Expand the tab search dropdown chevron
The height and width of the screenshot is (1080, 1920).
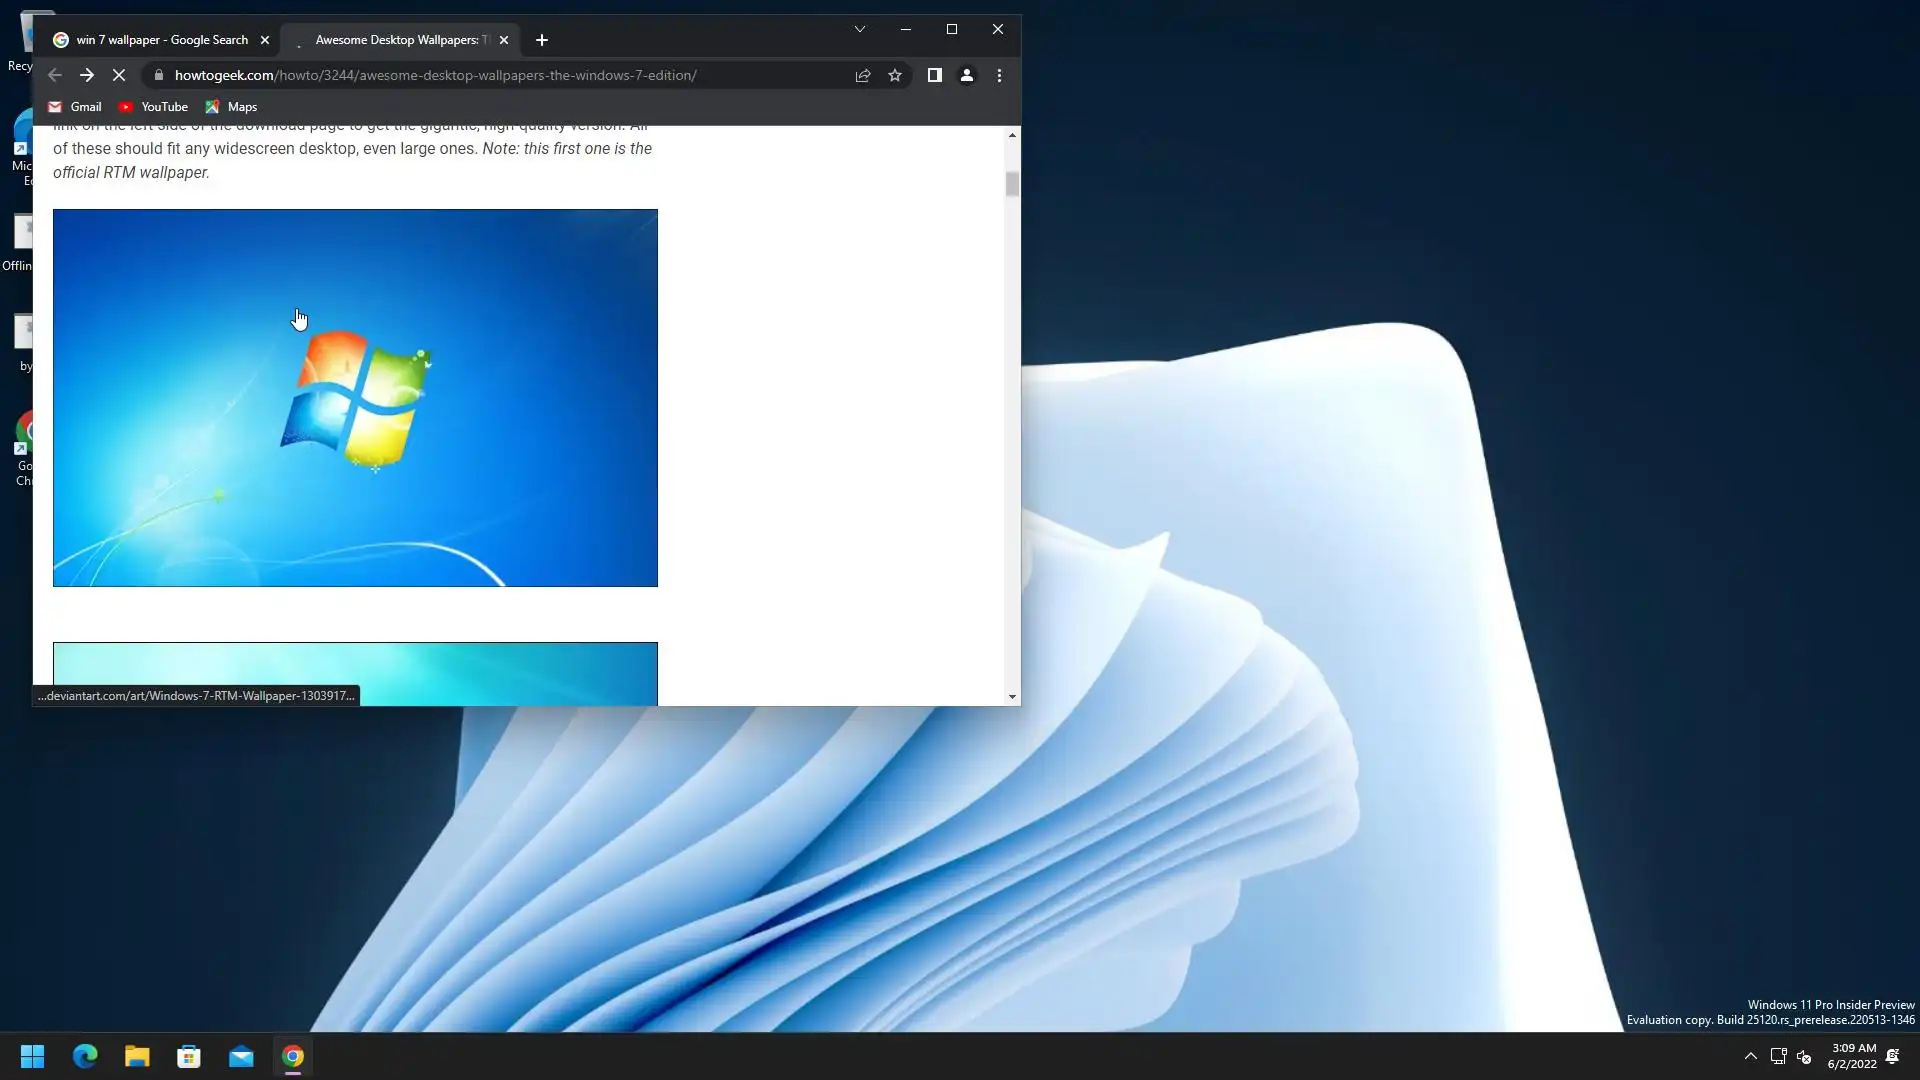click(859, 29)
